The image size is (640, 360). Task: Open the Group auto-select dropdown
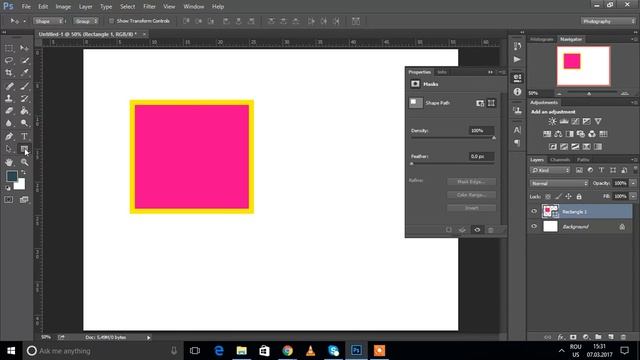coord(86,21)
